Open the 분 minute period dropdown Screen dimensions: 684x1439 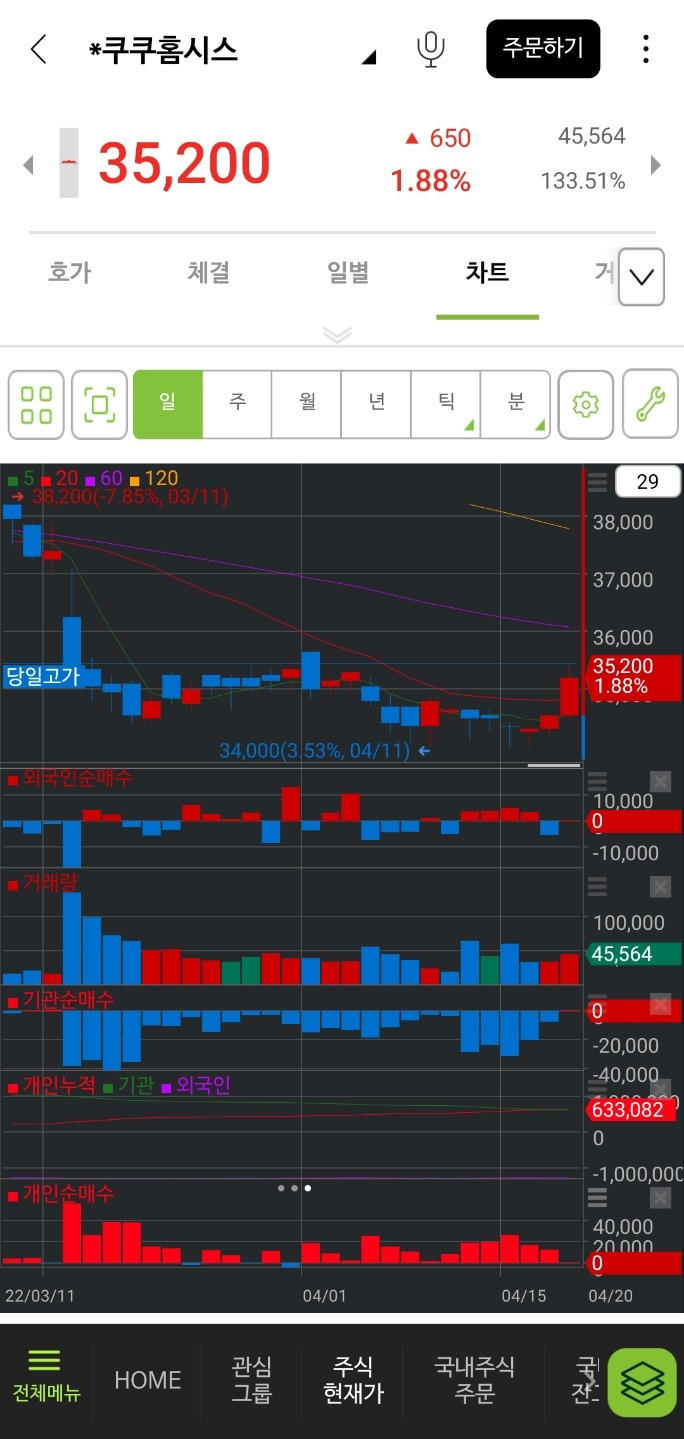[x=515, y=404]
